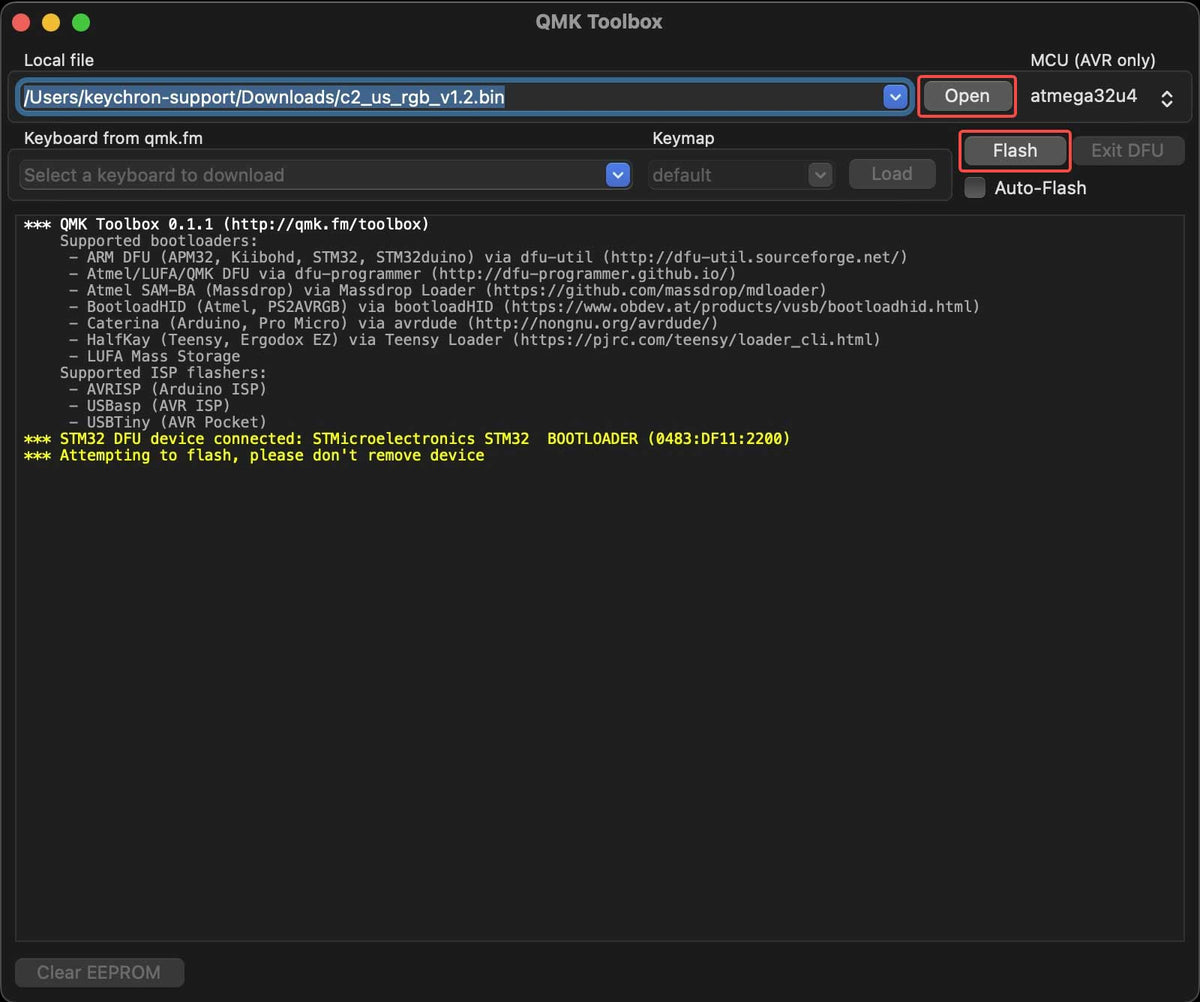Click the Open button for local file

point(966,96)
